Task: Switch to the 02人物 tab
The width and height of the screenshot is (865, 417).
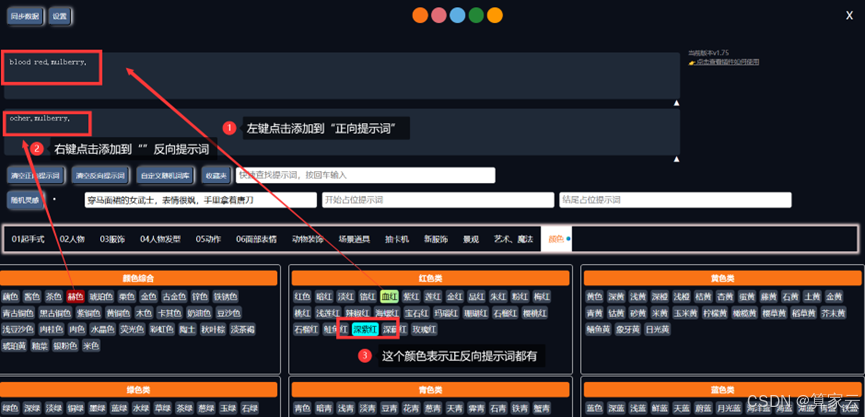Action: 72,239
